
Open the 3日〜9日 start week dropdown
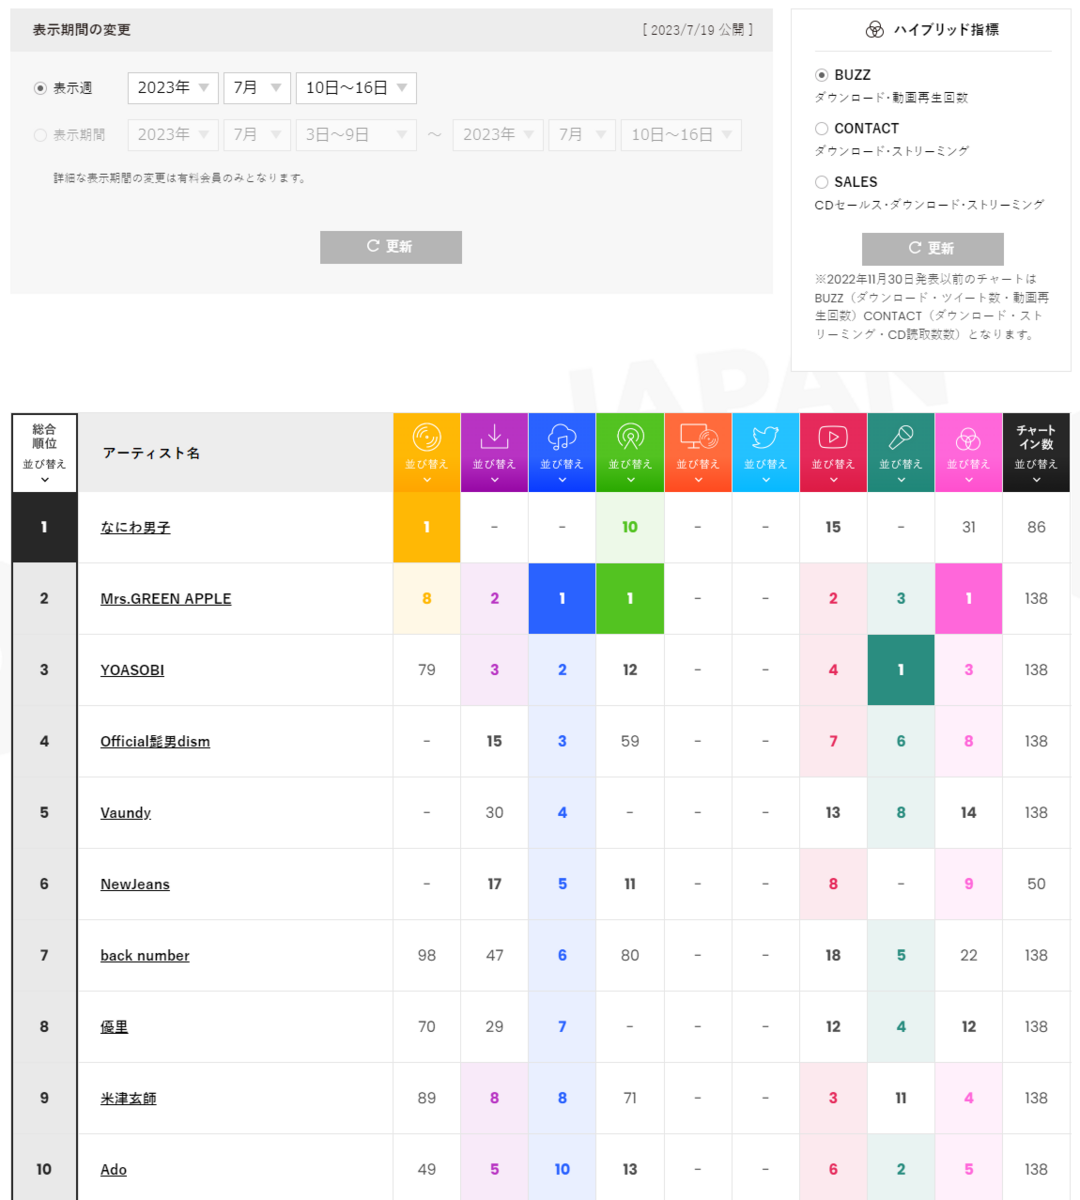356,135
